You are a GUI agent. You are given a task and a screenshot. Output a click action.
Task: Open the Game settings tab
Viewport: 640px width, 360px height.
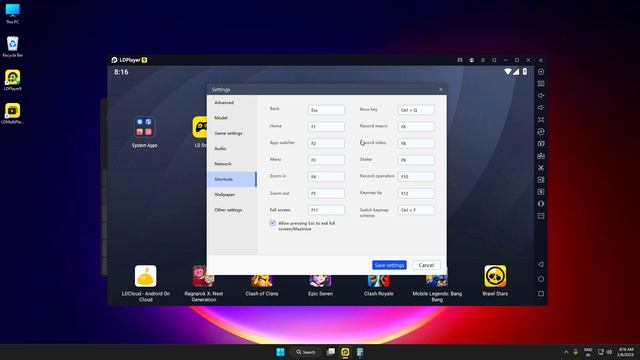232,133
